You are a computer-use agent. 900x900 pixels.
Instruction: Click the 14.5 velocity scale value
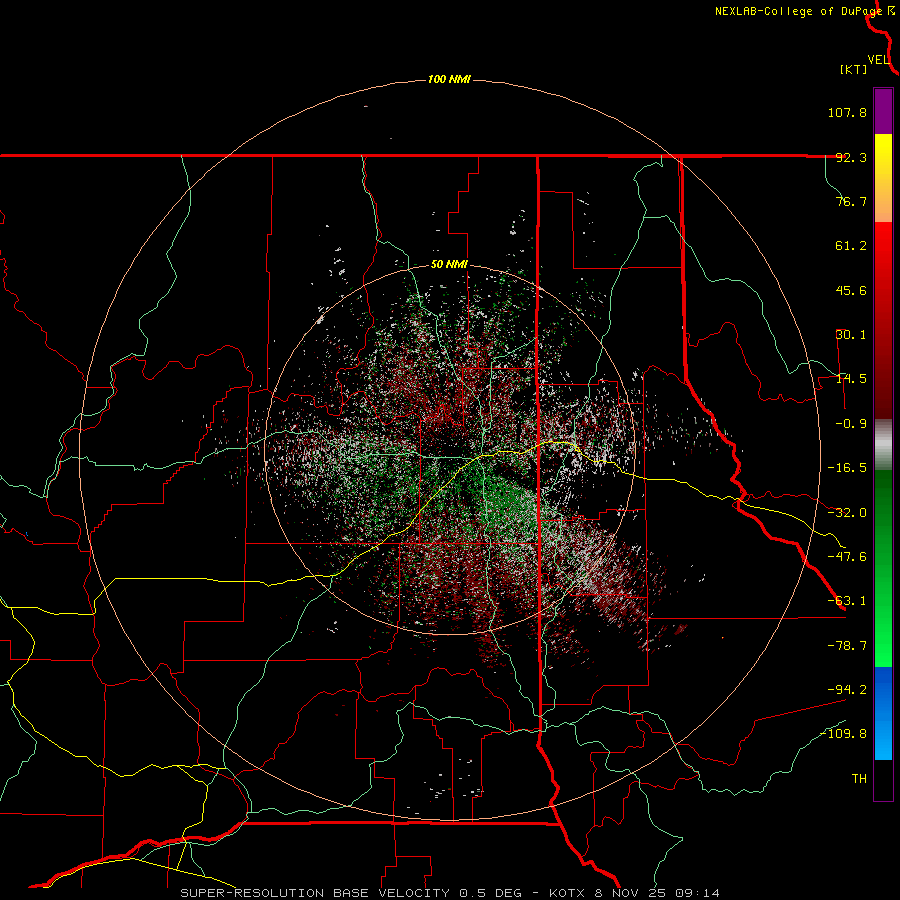[851, 379]
